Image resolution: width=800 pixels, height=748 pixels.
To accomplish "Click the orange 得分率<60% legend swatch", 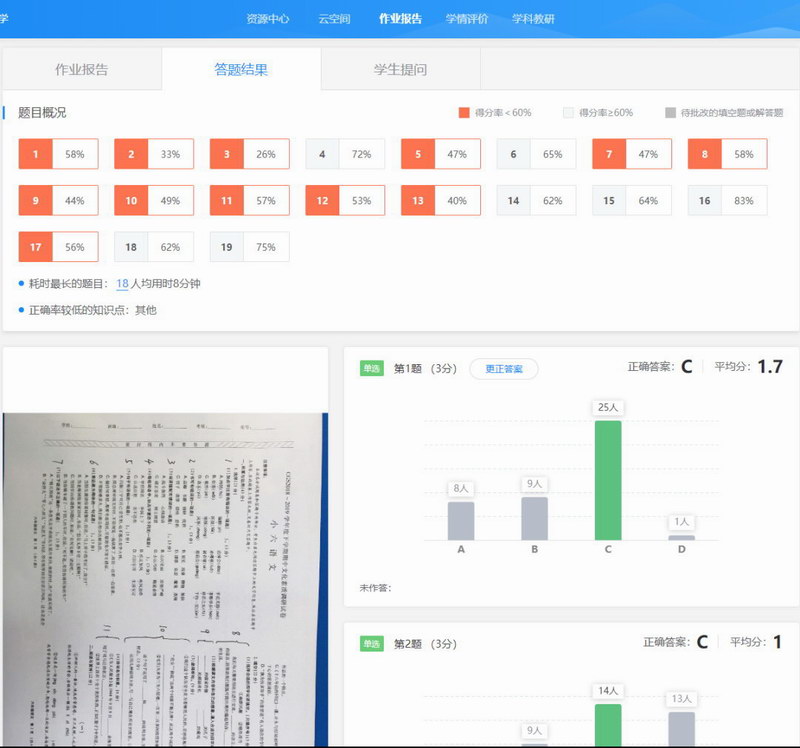I will (463, 113).
